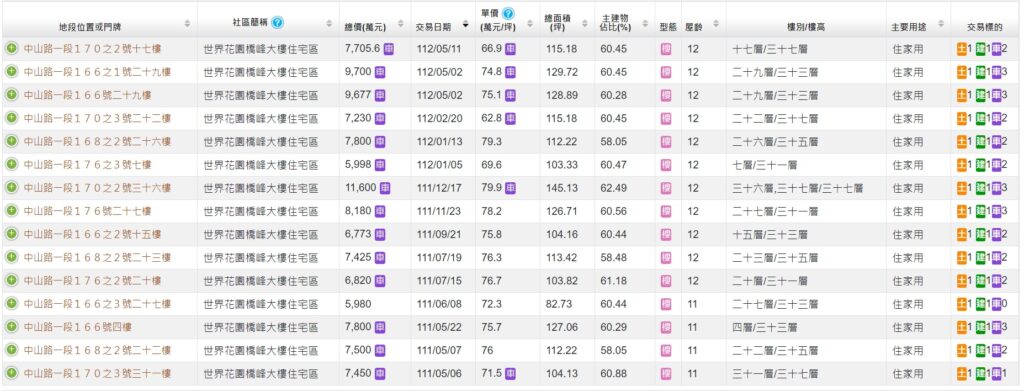The image size is (1024, 391).
Task: Sort the table by 地段位置或門牌 column
Action: tap(187, 23)
